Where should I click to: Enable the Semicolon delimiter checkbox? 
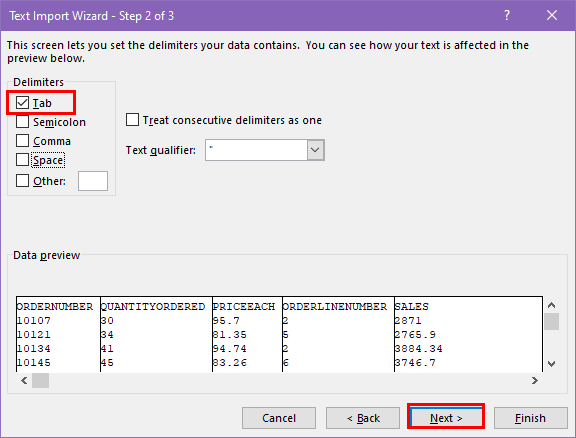click(x=22, y=122)
